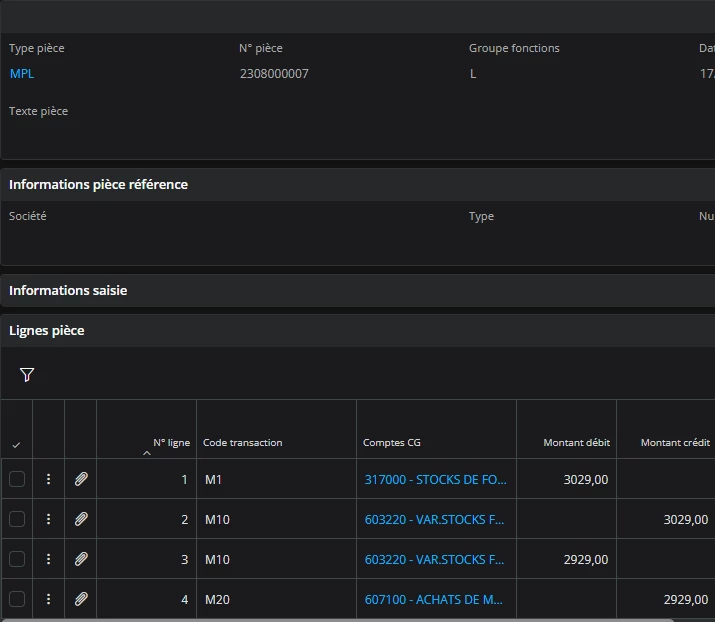
Task: Open the three-dot menu for line 4
Action: (x=48, y=599)
